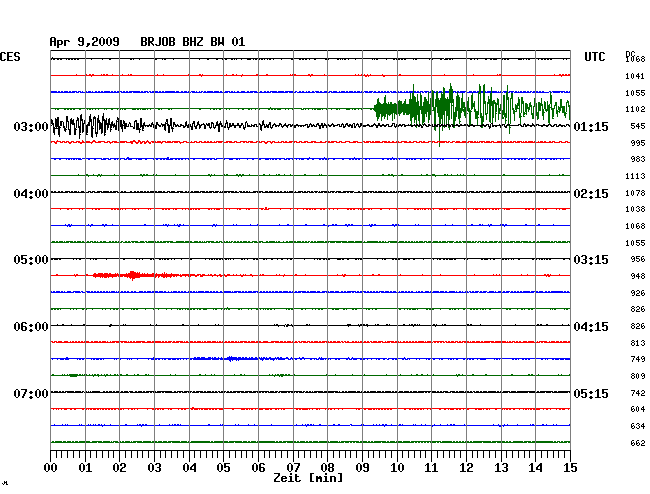Select the '02:15' UTC time label
Viewport: 650px width, 494px height.
(591, 194)
